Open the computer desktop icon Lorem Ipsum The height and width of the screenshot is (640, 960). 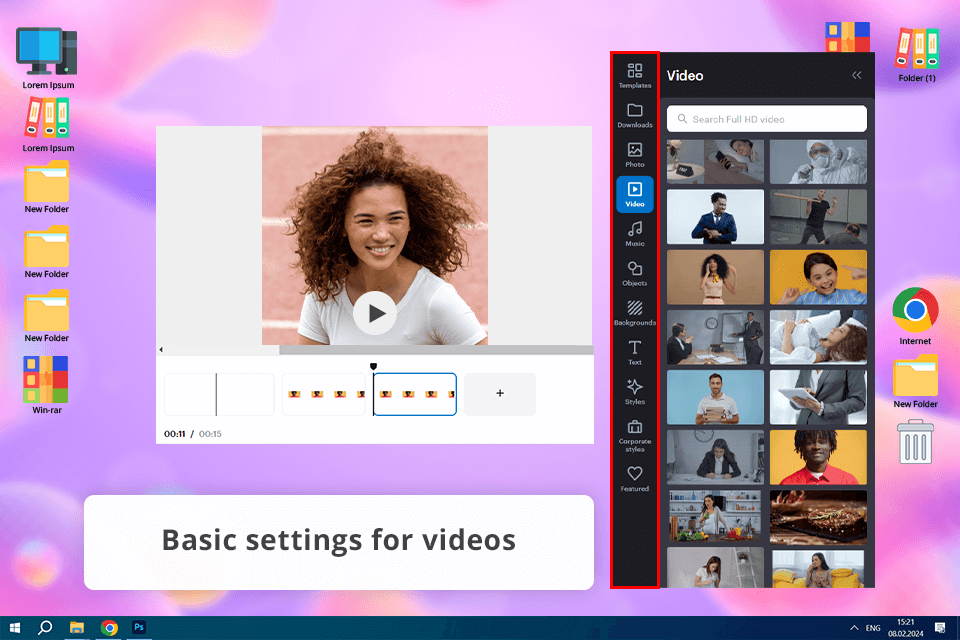tap(48, 58)
